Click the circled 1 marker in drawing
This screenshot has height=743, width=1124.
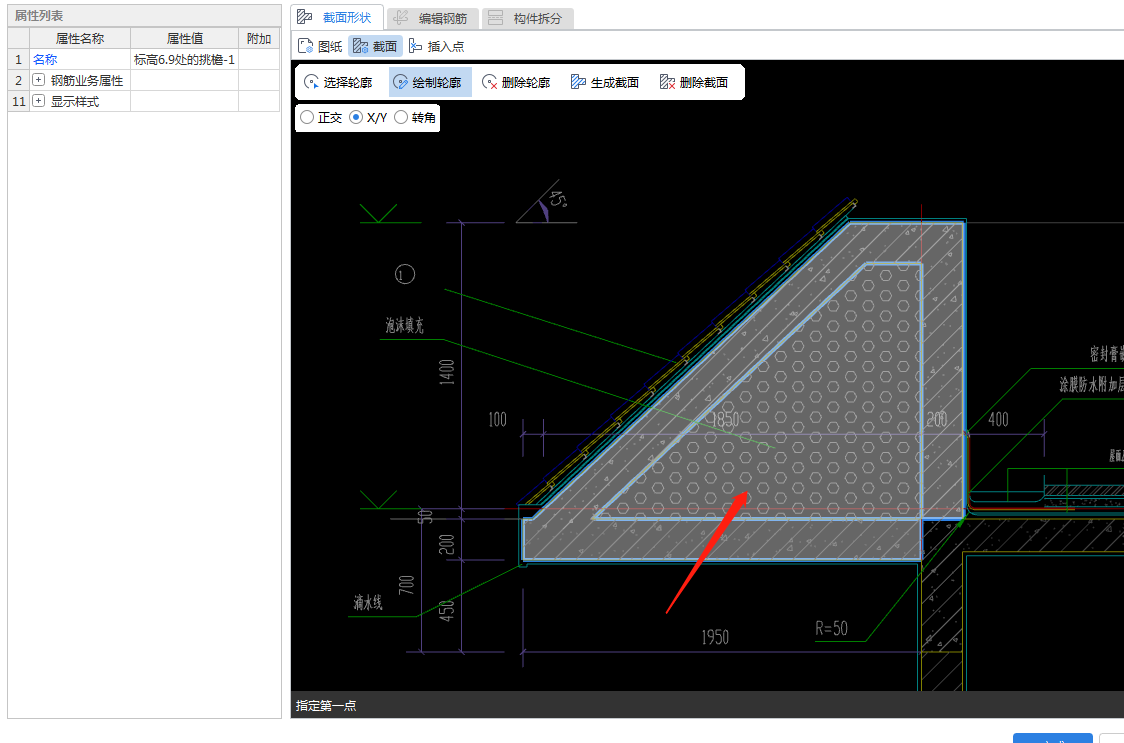[x=404, y=274]
